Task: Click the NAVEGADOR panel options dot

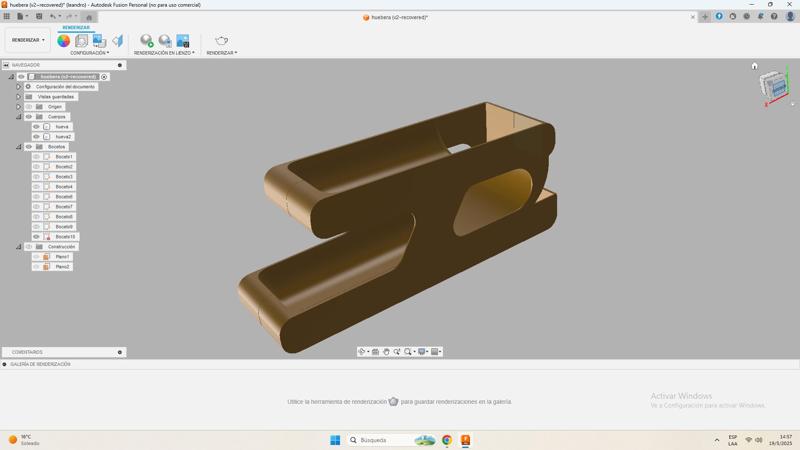Action: [120, 65]
